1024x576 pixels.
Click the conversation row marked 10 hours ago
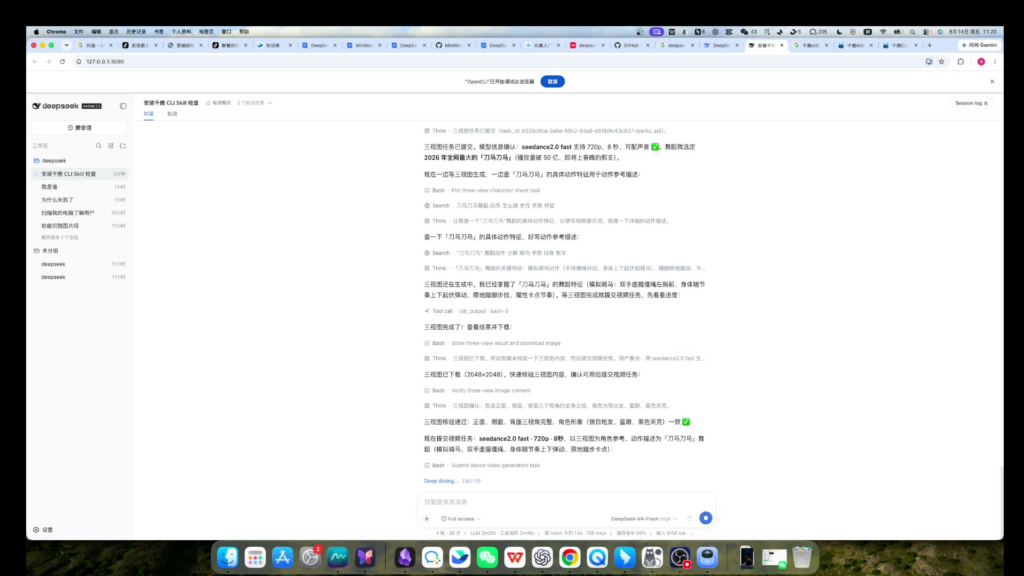point(80,213)
